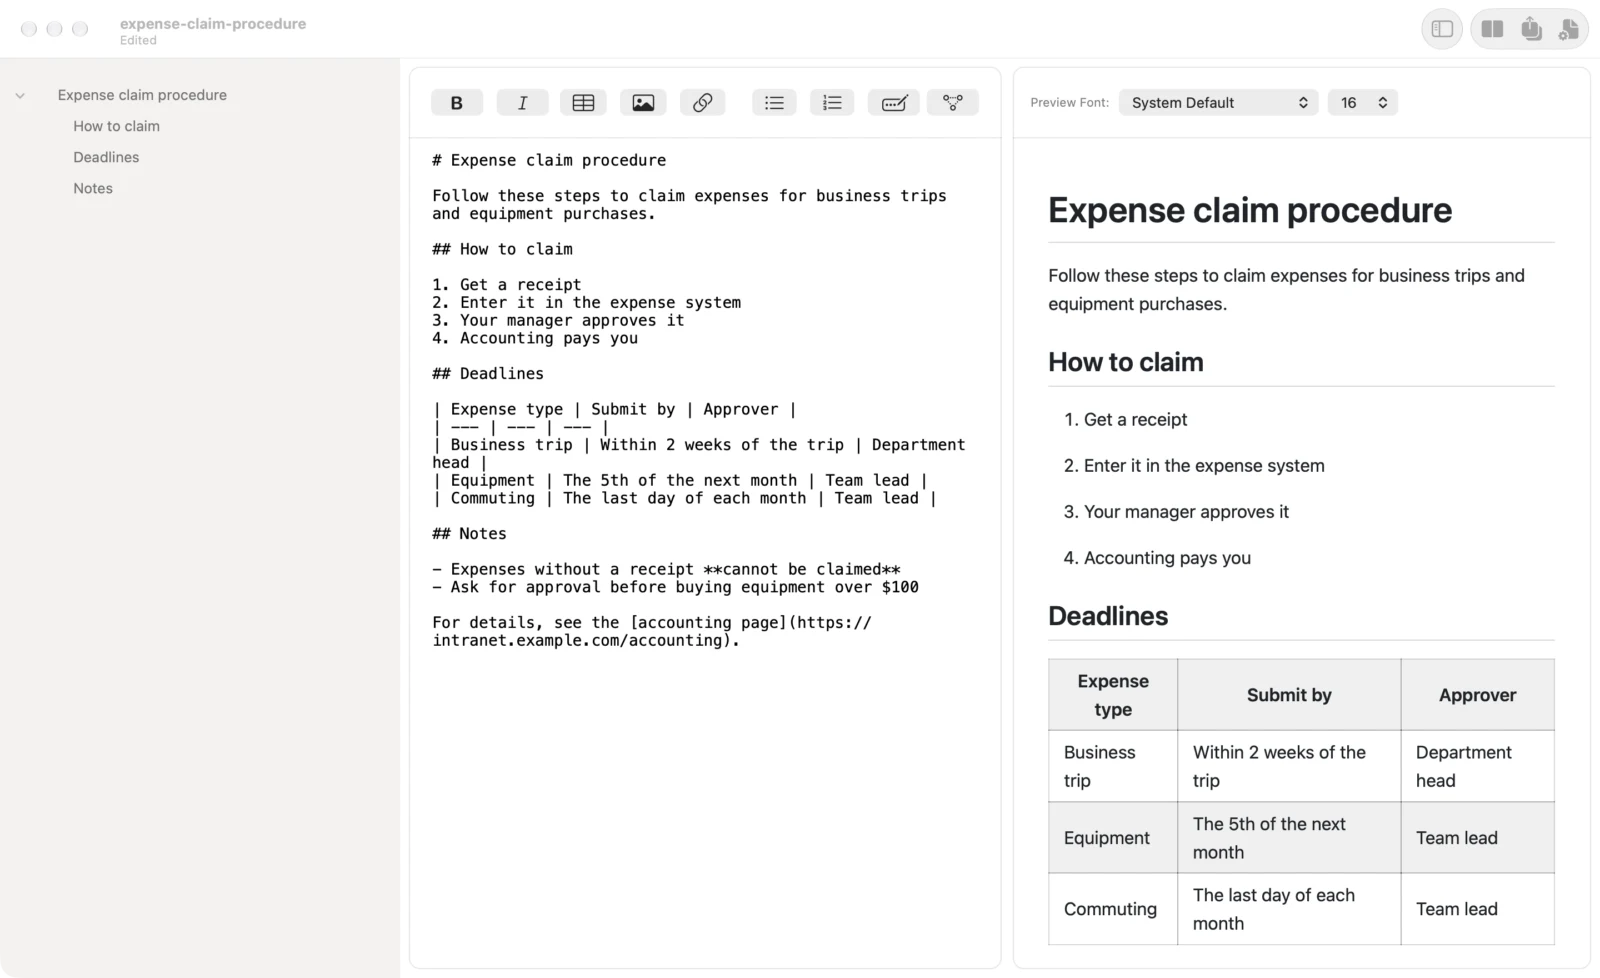Viewport: 1600px width, 978px height.
Task: Create a numbered list from the toolbar
Action: [x=832, y=102]
